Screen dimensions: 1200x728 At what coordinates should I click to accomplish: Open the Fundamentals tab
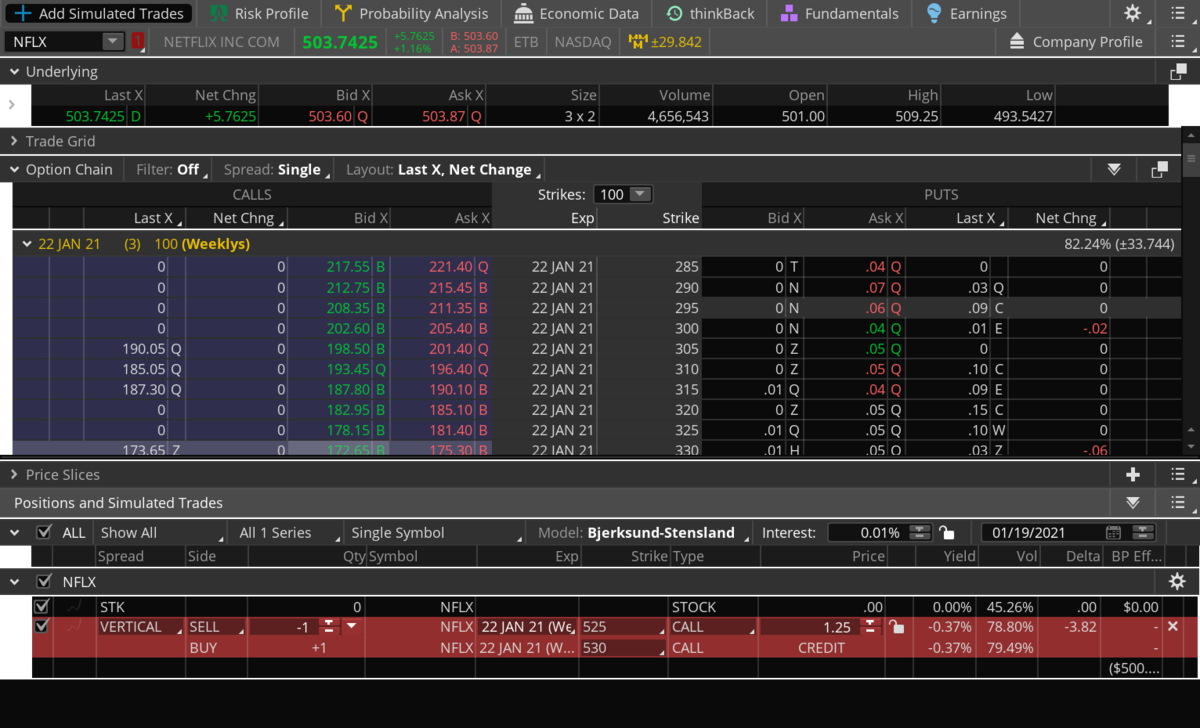click(x=839, y=13)
